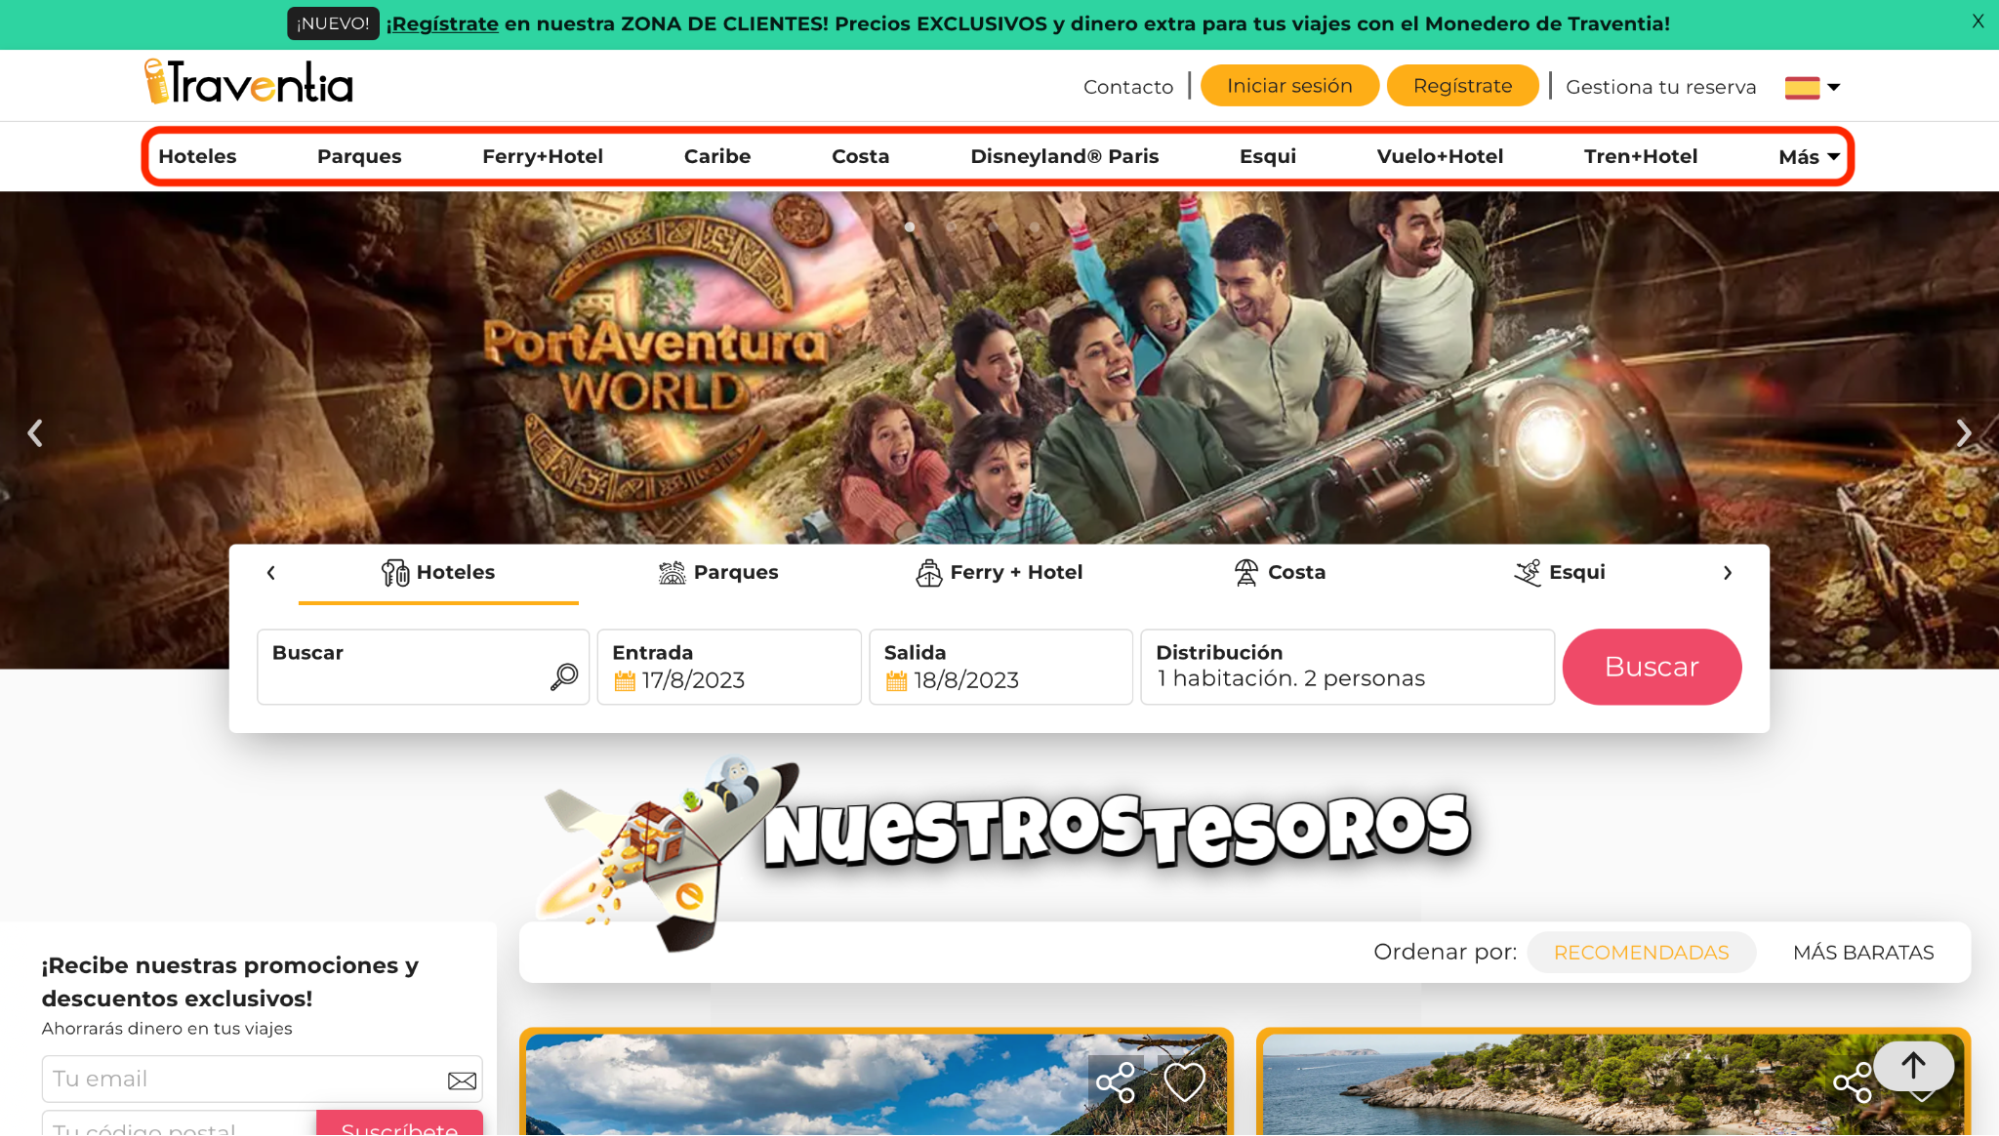
Task: Click the Entrada calendar icon
Action: coord(625,681)
